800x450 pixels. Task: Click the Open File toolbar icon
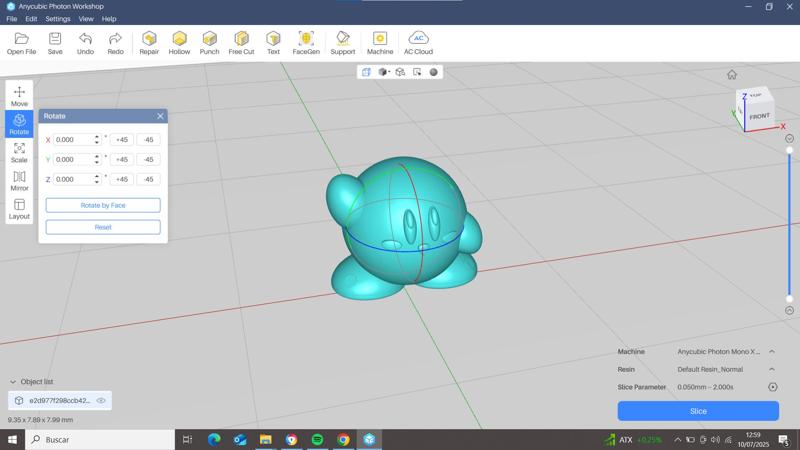pos(21,43)
